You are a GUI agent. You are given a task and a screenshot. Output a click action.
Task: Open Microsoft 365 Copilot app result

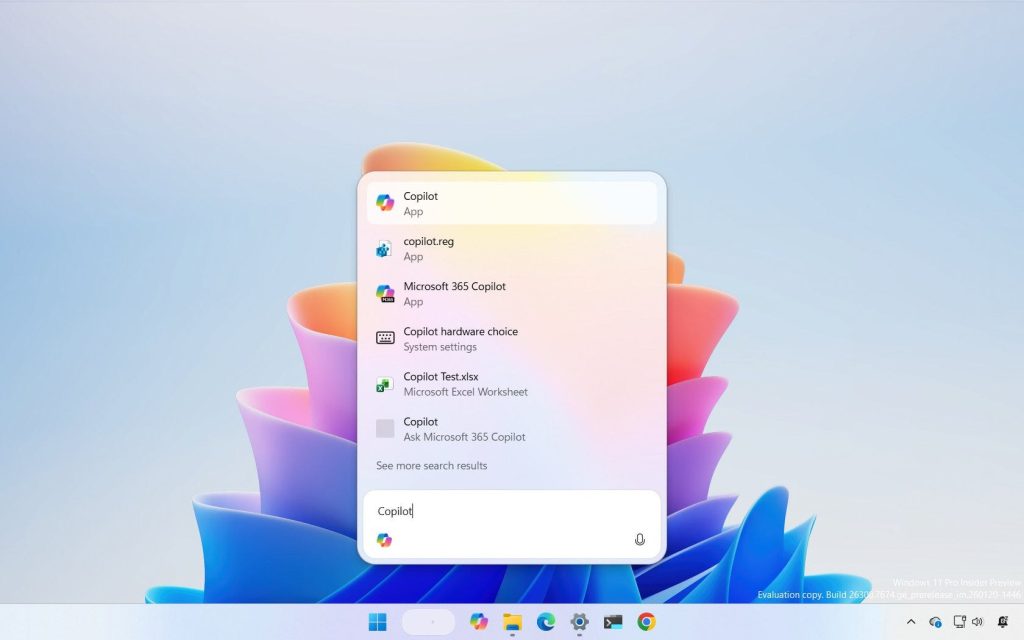point(512,293)
